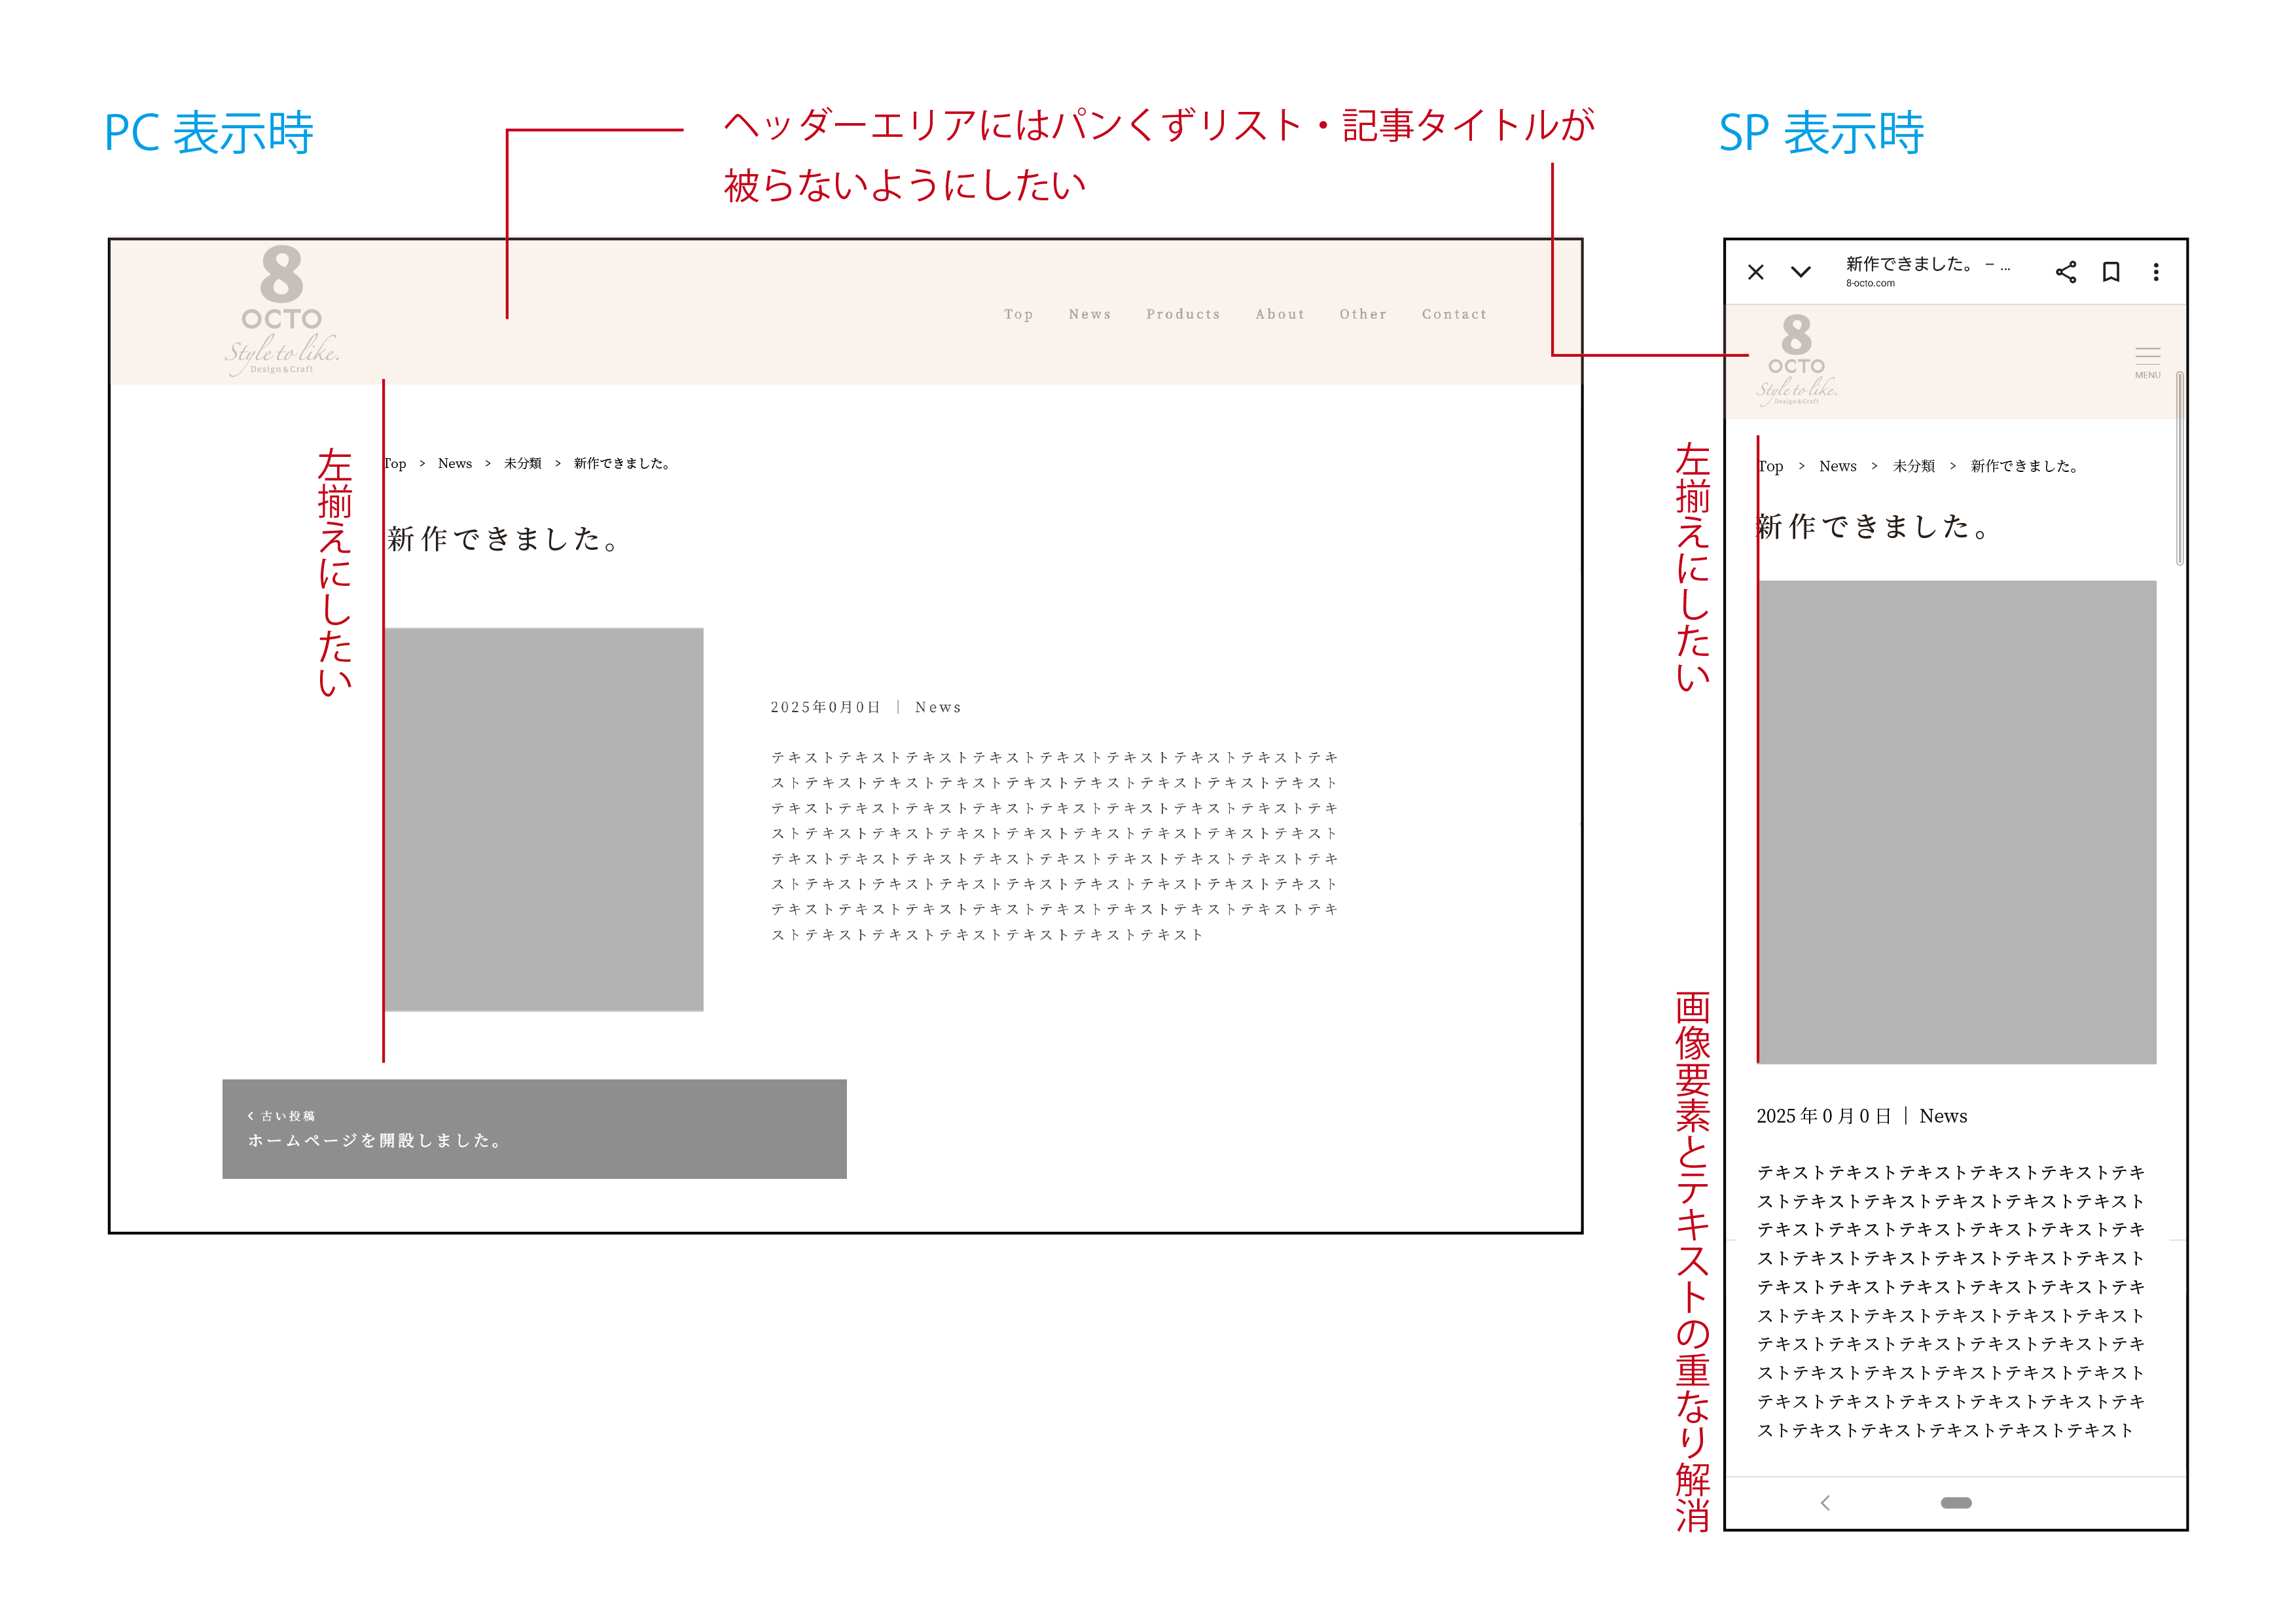Click the 8-octo.com URL text
2296x1624 pixels.
point(1870,284)
